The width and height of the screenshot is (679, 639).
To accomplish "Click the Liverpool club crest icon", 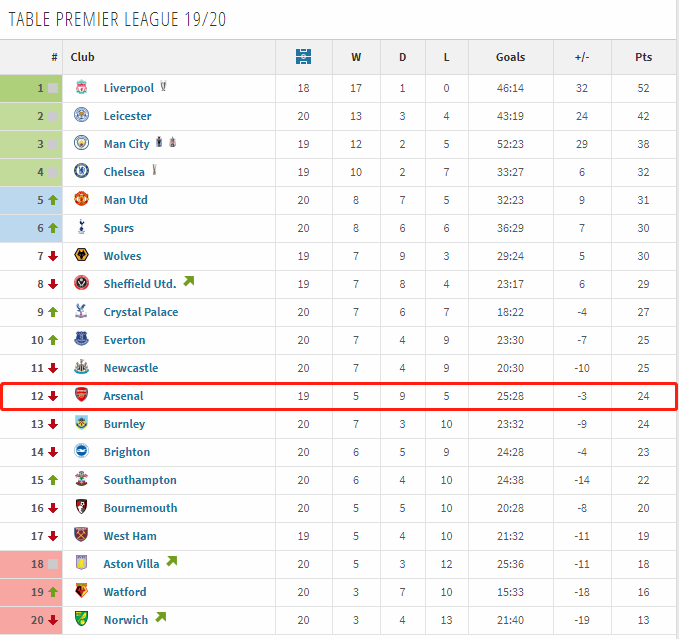I will pos(81,88).
